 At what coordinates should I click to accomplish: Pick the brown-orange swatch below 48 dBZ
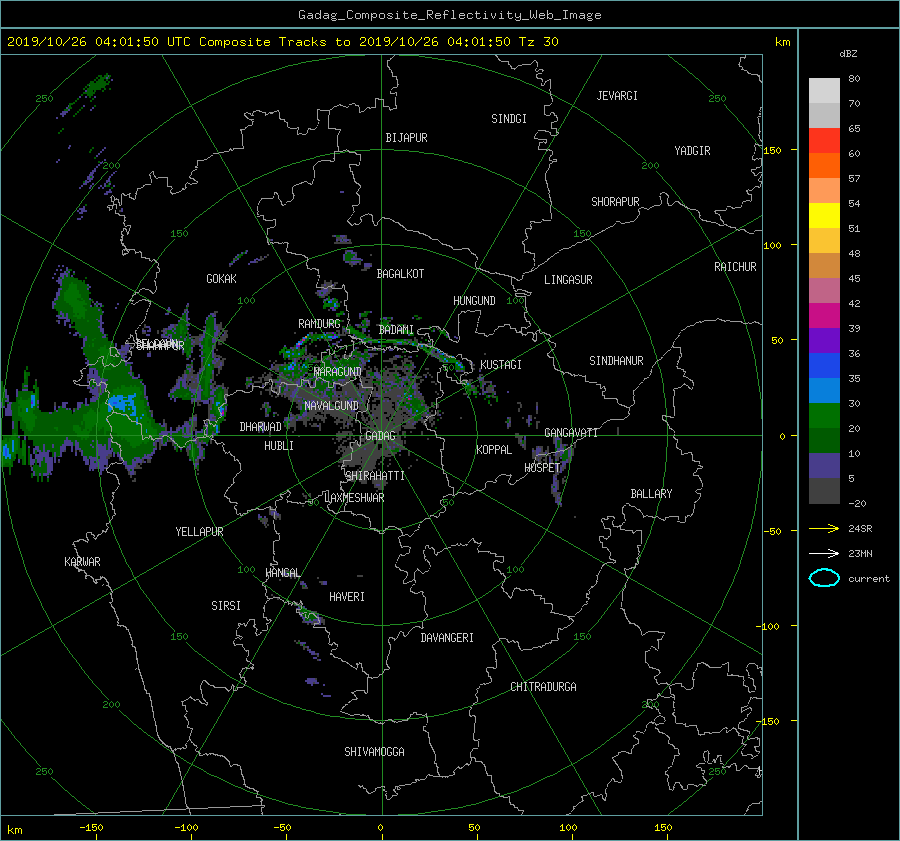coord(824,265)
